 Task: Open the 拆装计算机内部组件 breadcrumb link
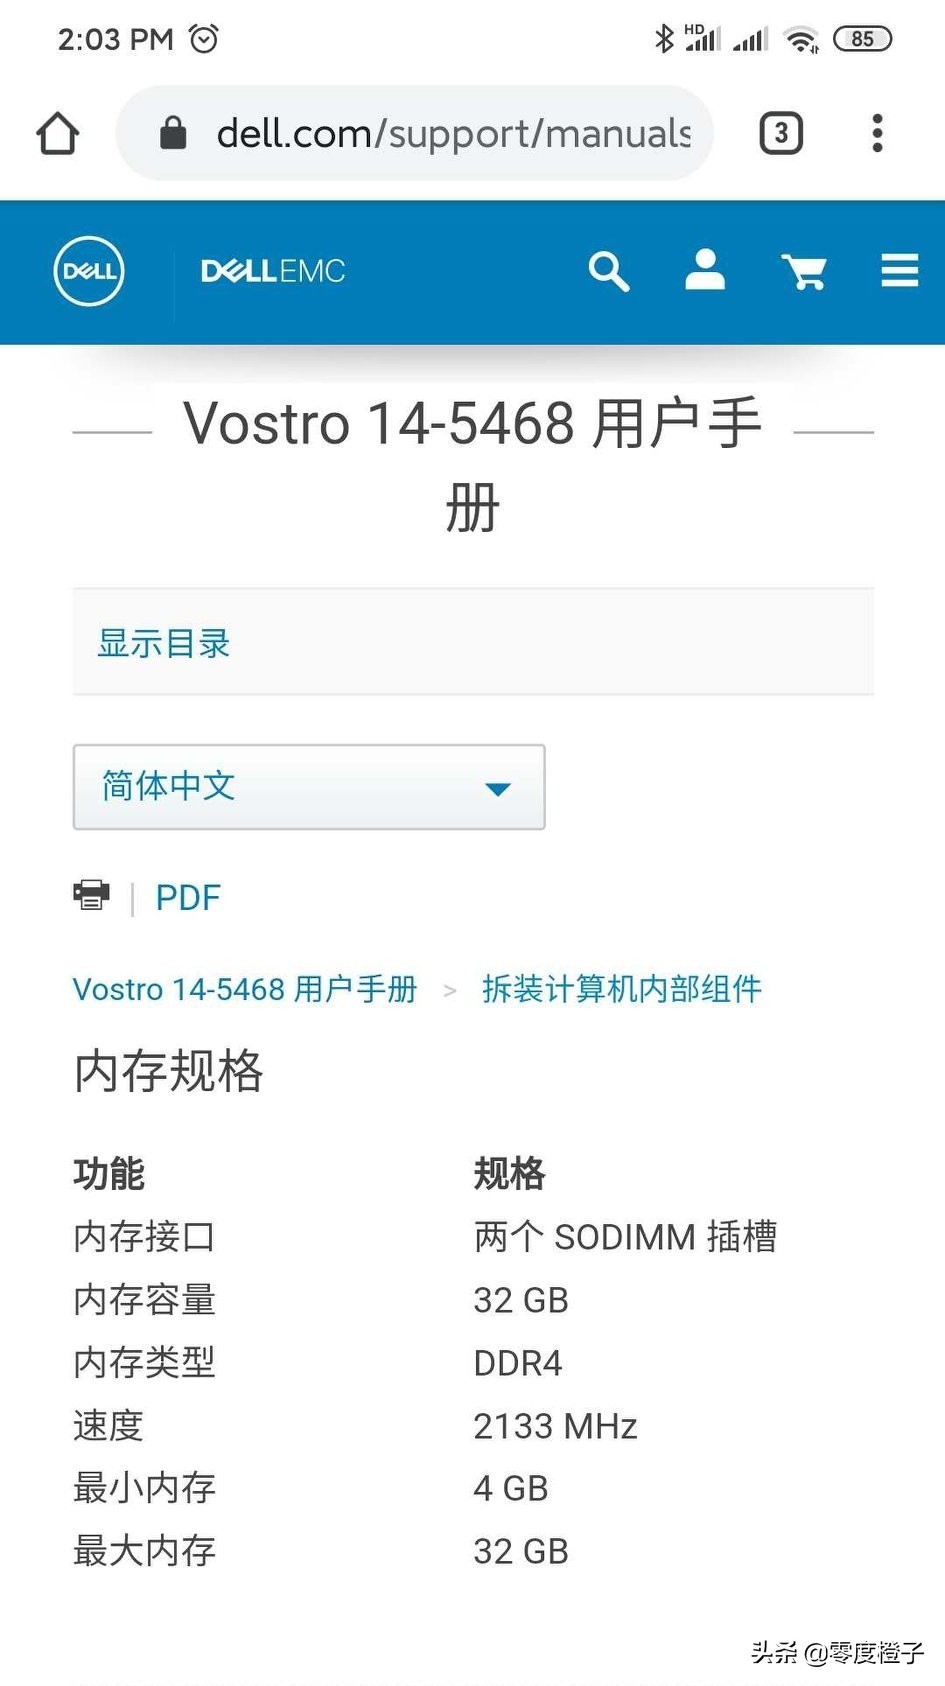(x=622, y=988)
